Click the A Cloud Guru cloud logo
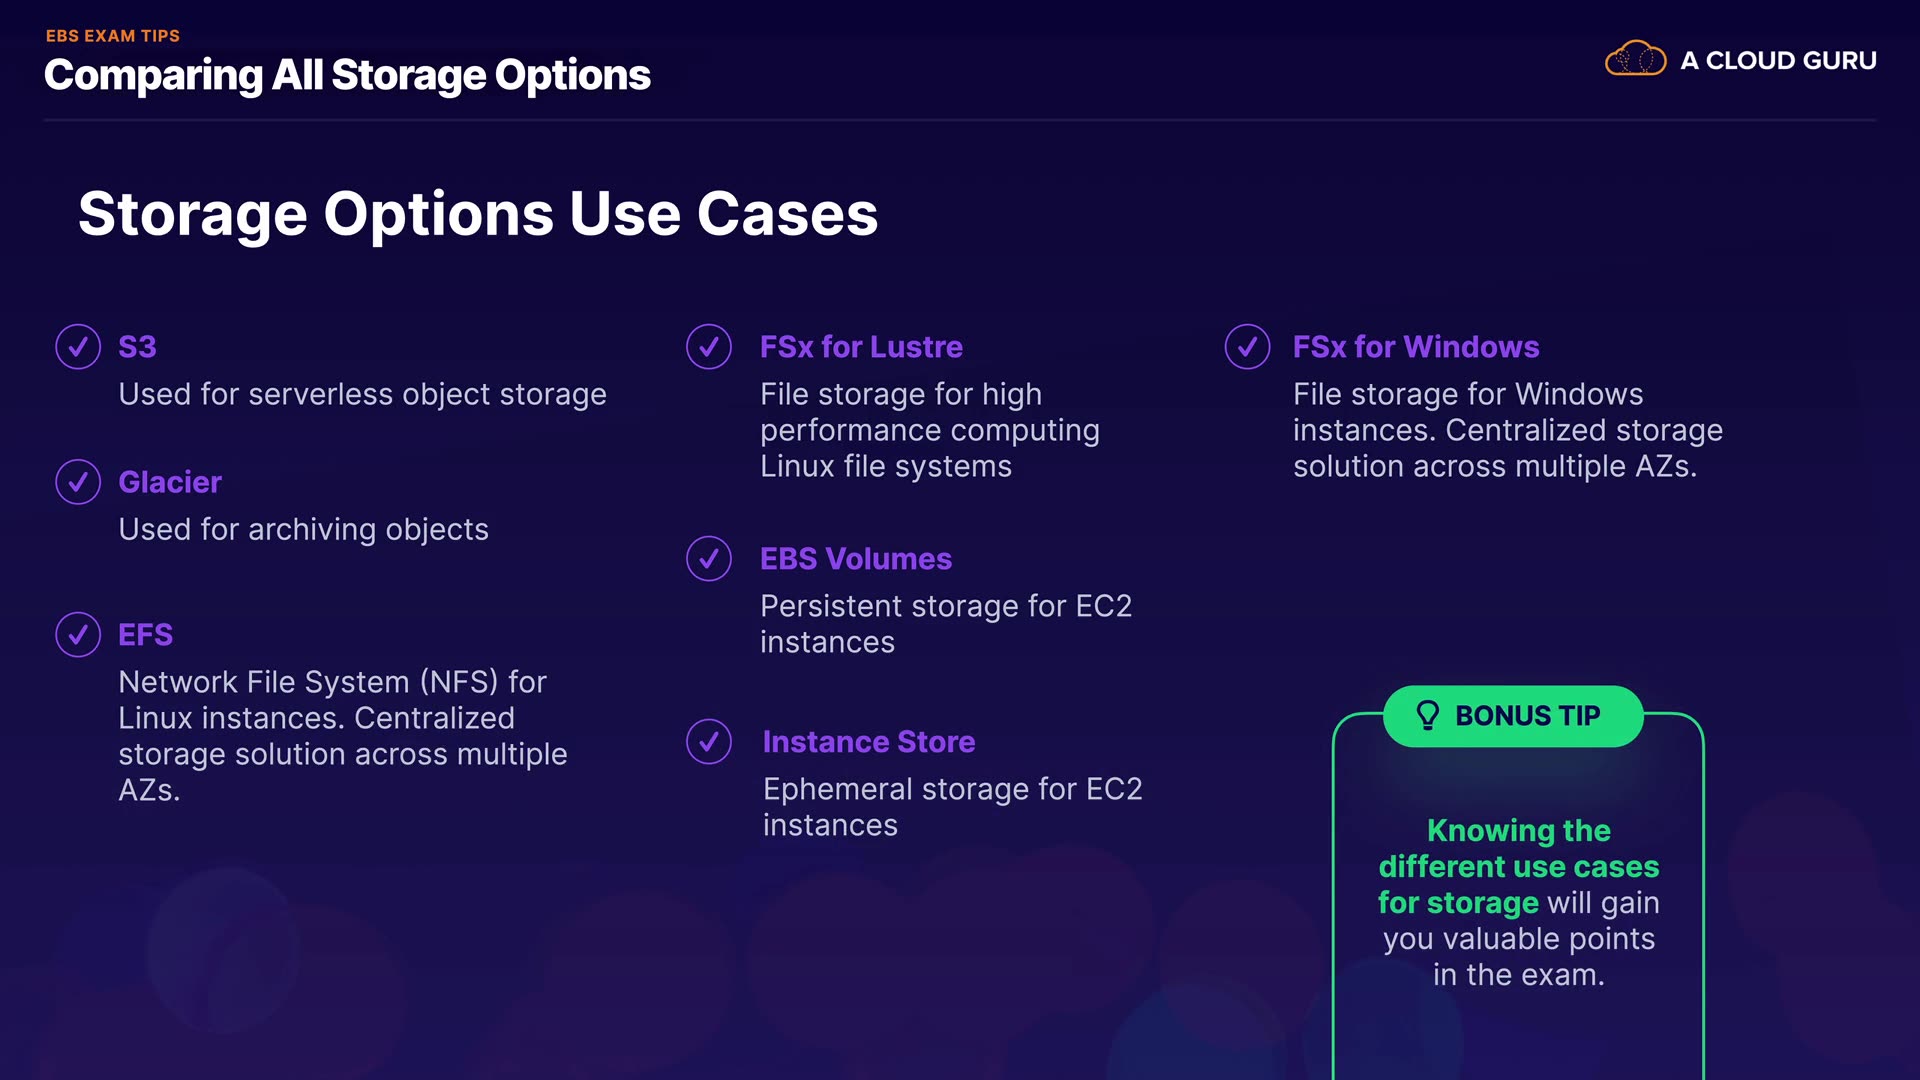 click(x=1635, y=60)
